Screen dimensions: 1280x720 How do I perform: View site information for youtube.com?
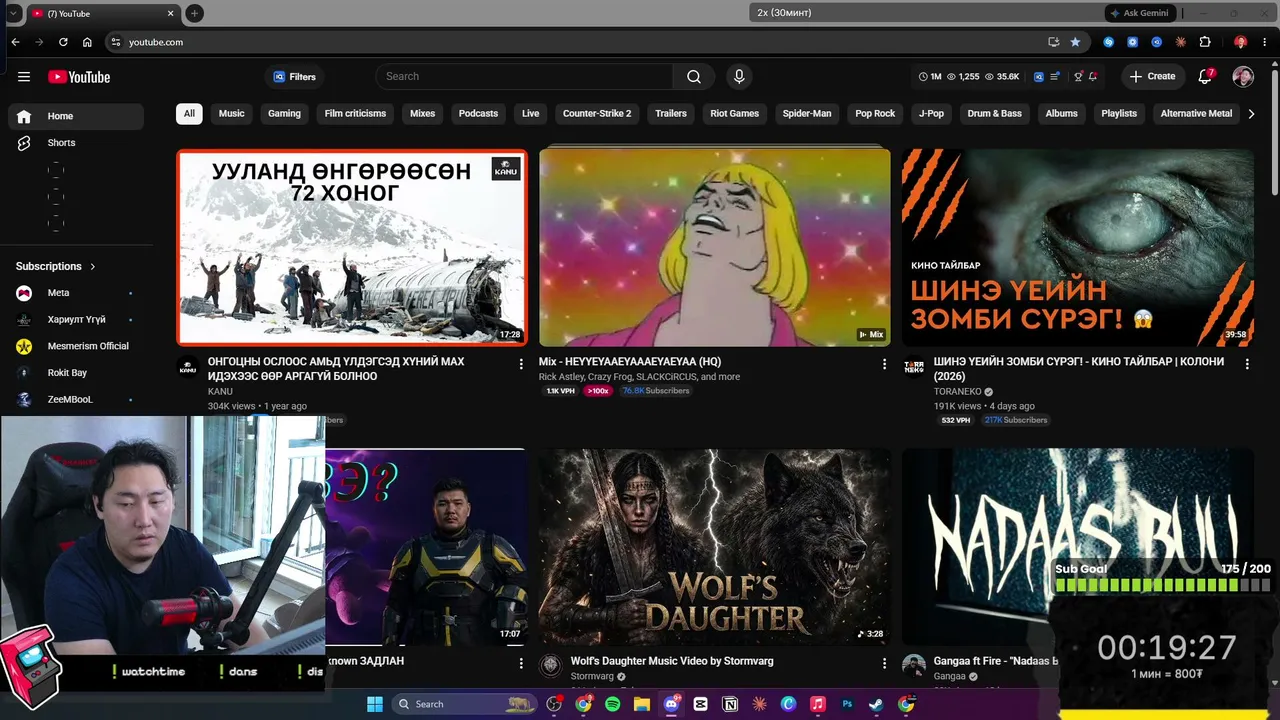tap(116, 42)
